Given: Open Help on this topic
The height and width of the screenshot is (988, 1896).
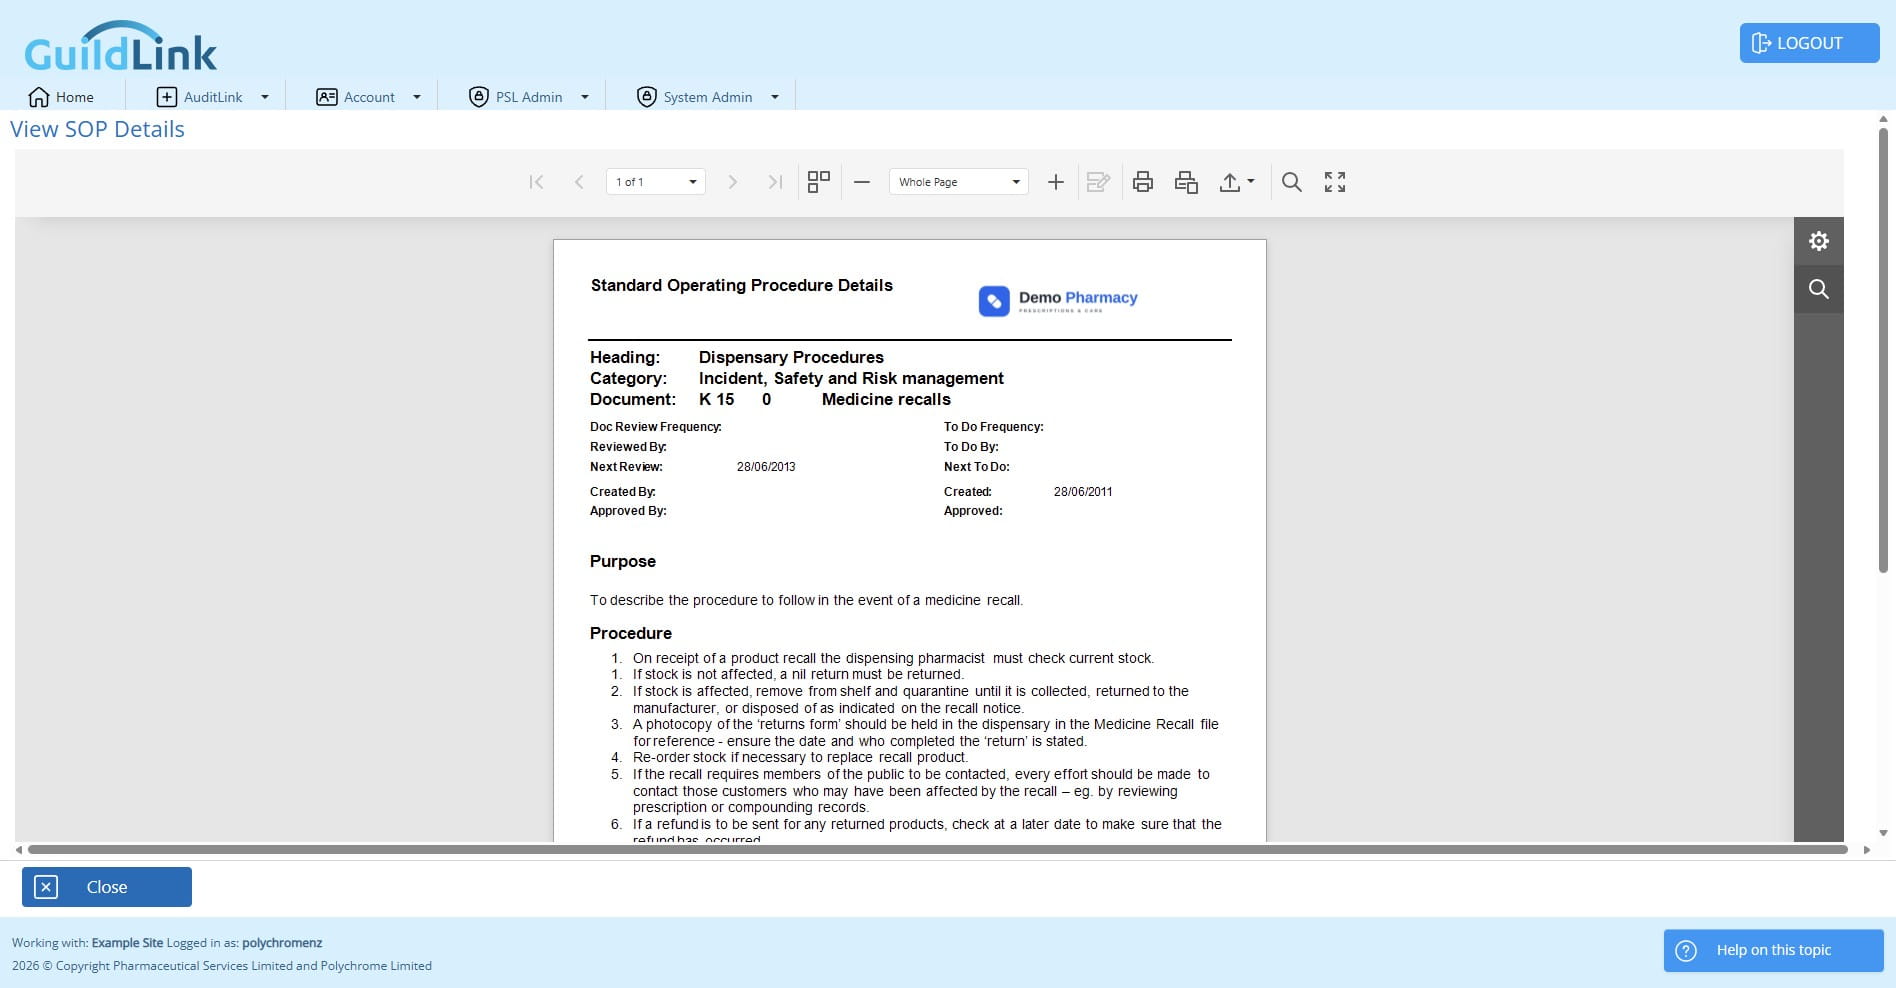Looking at the screenshot, I should click(1773, 950).
